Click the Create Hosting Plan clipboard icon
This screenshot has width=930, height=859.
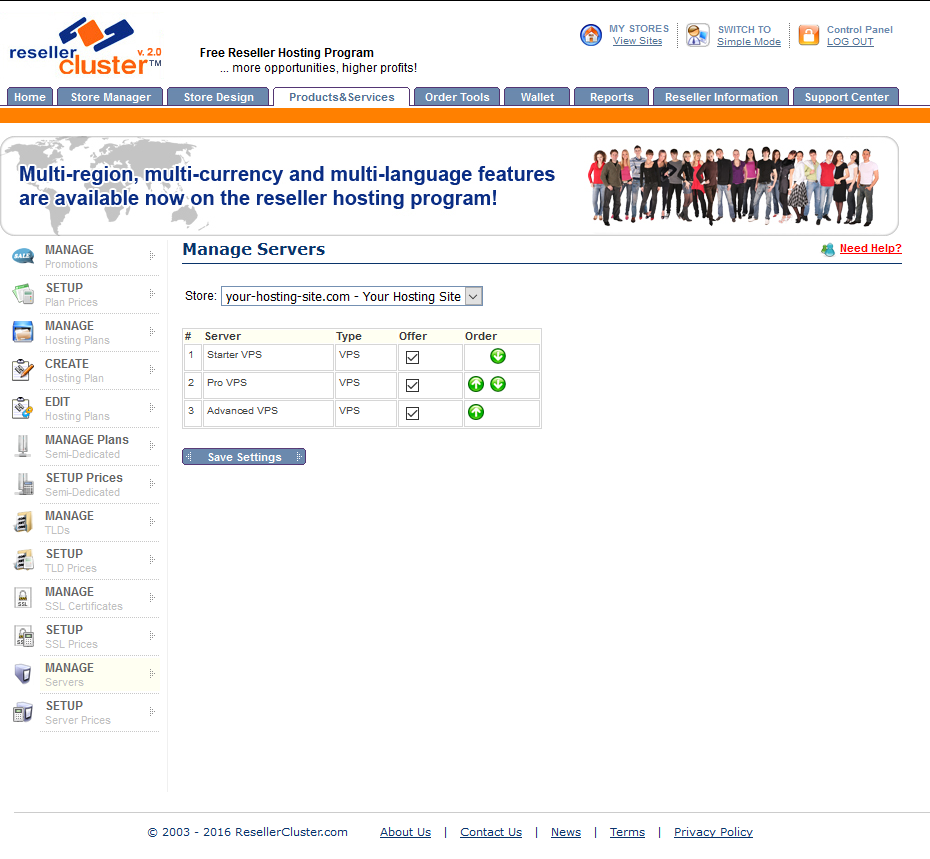click(x=23, y=370)
